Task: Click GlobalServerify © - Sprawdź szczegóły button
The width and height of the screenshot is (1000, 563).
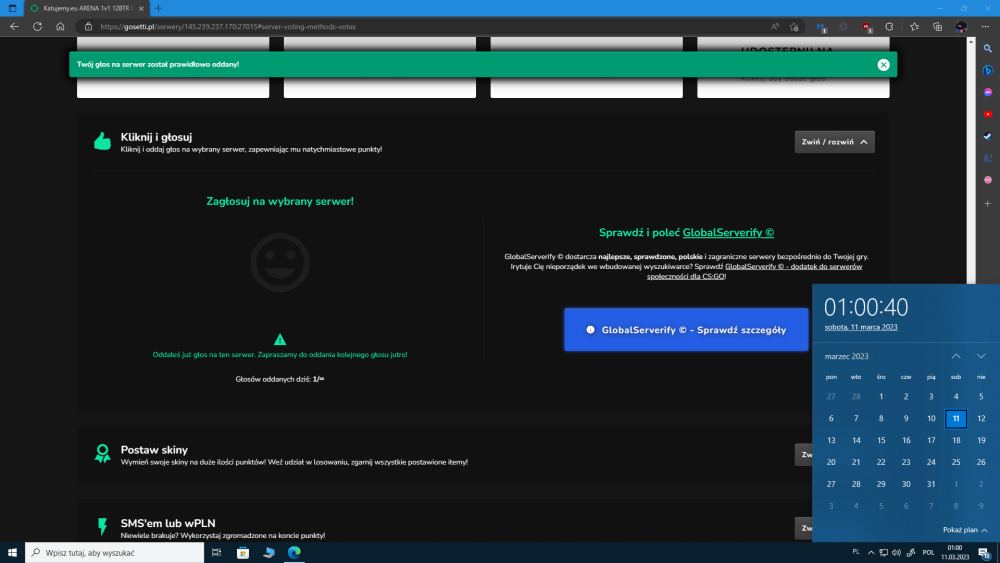Action: 686,330
